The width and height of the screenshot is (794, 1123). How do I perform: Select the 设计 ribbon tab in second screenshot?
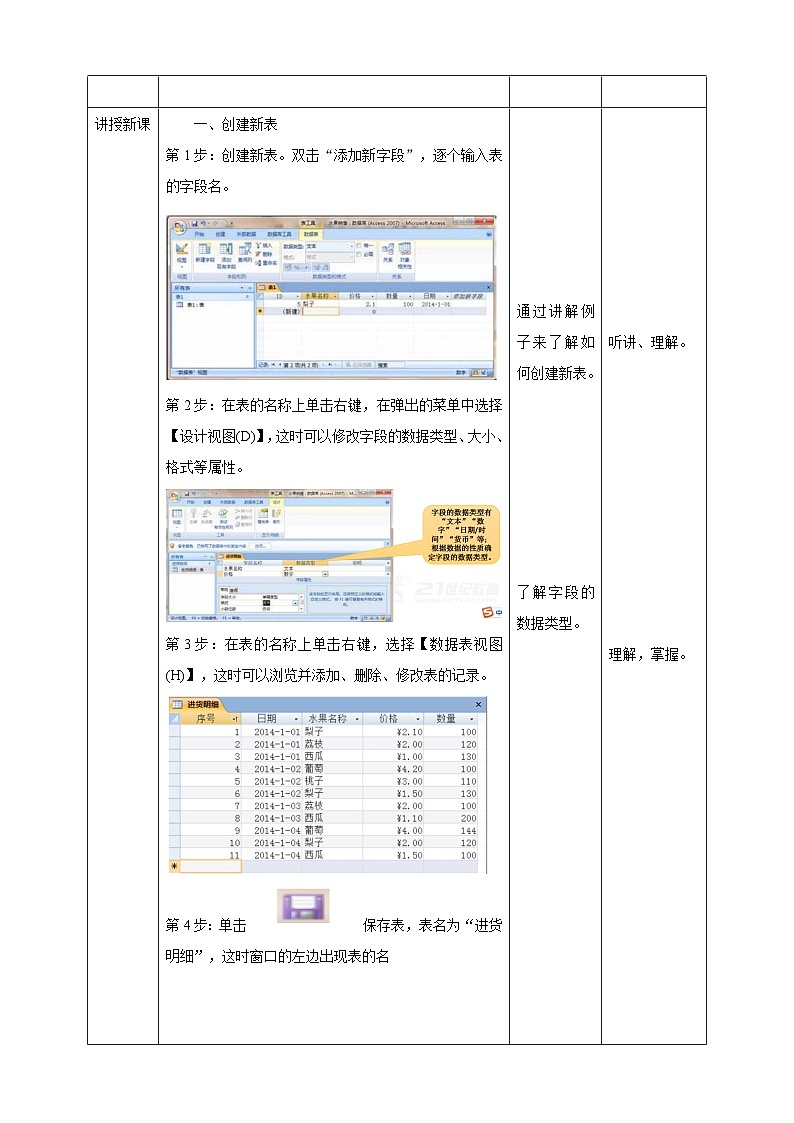pyautogui.click(x=276, y=502)
